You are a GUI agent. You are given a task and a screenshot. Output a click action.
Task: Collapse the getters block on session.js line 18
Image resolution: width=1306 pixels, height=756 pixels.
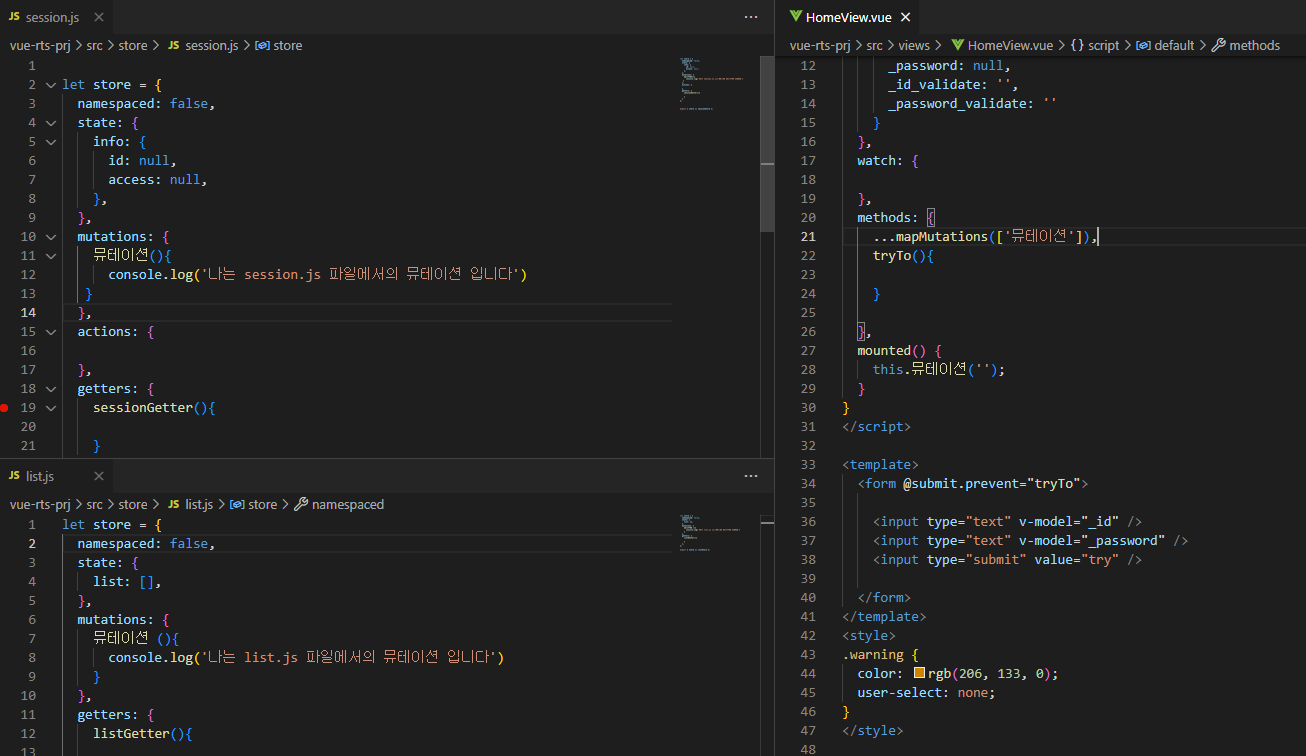[x=51, y=389]
